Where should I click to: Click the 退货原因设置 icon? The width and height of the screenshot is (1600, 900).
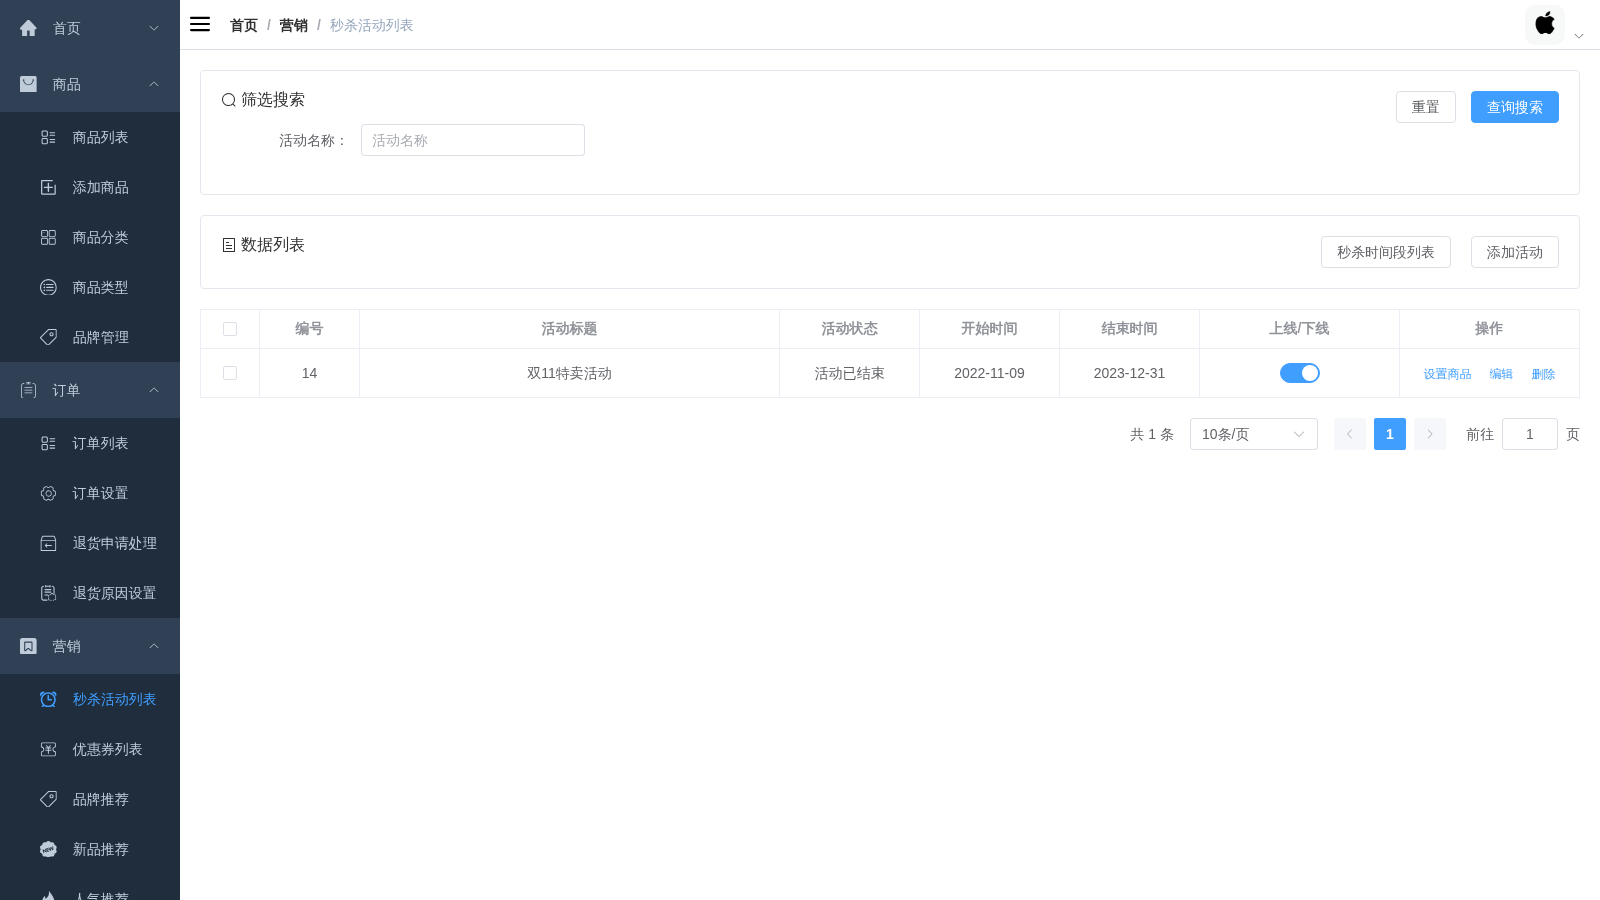click(48, 593)
